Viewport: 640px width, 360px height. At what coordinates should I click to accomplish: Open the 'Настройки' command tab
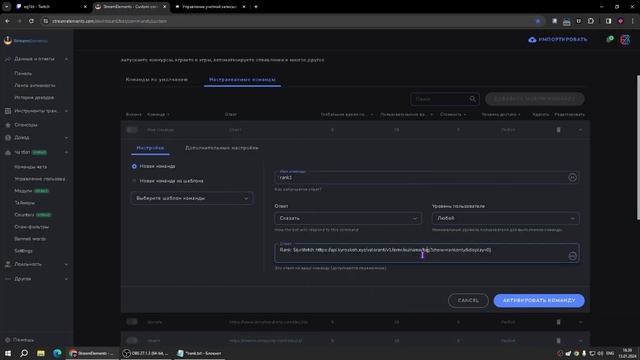point(150,148)
